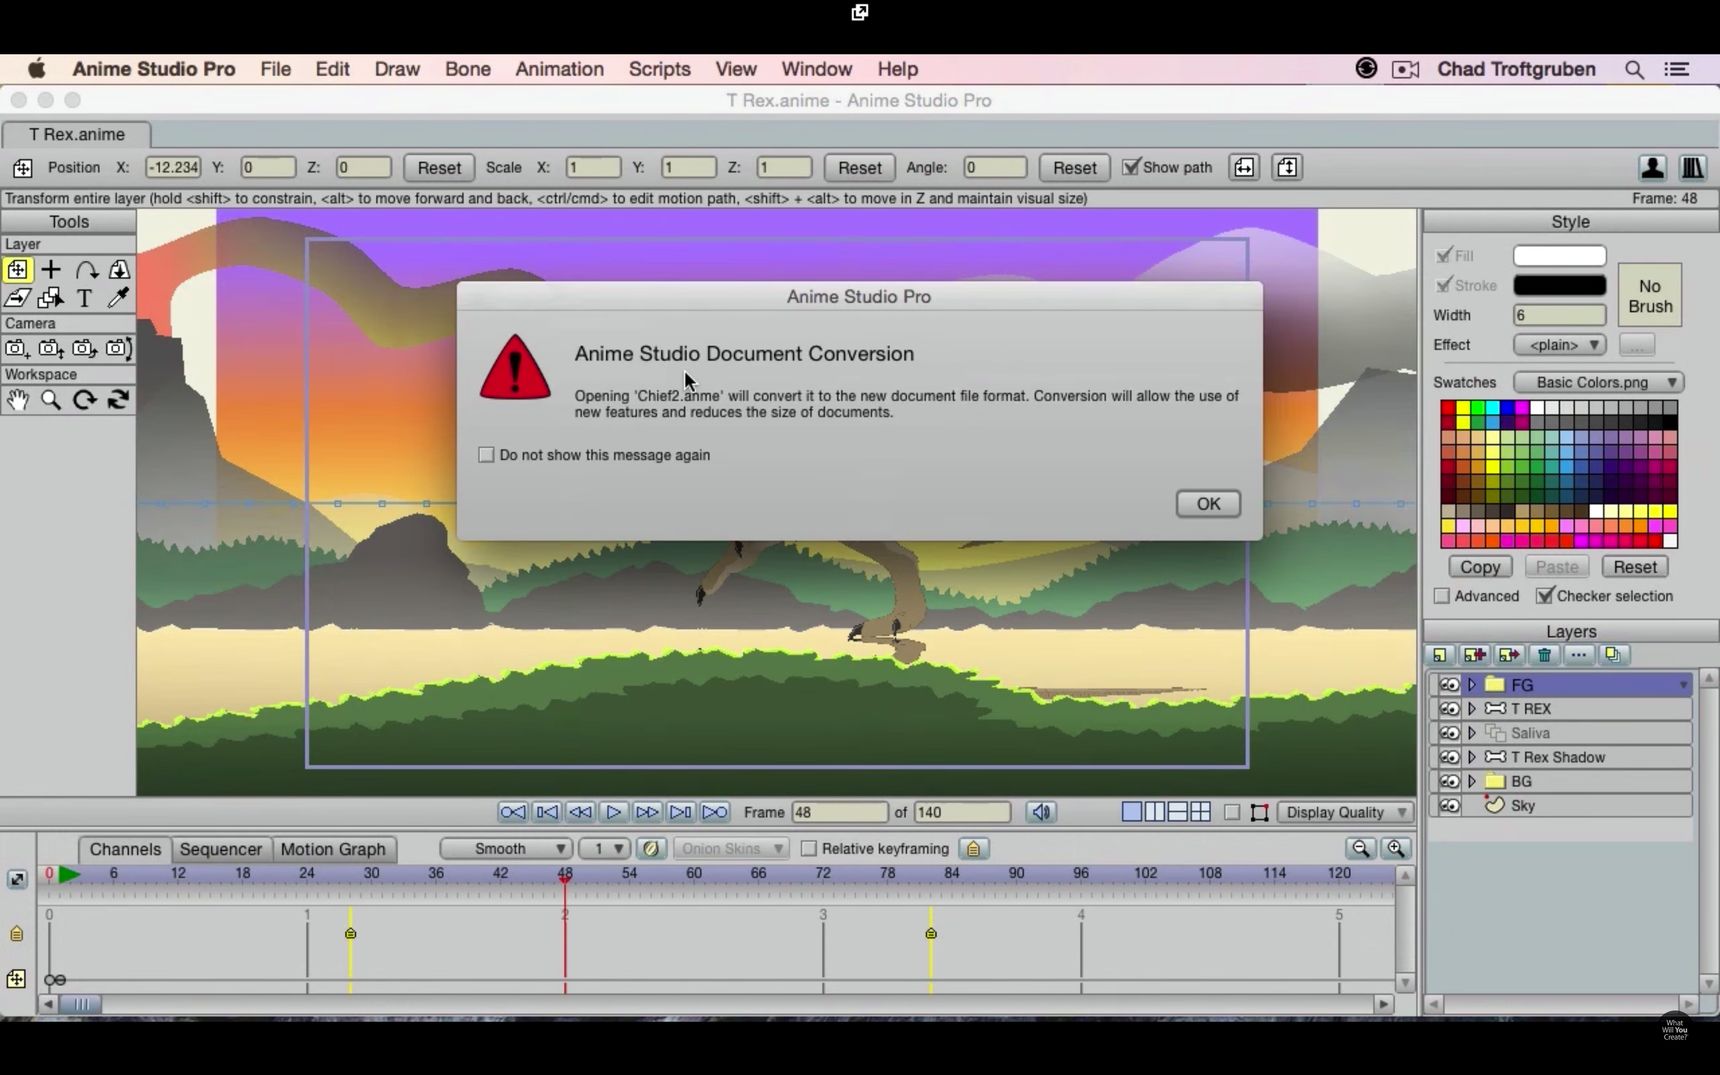Click the Copy style button
The width and height of the screenshot is (1720, 1075).
[x=1480, y=567]
